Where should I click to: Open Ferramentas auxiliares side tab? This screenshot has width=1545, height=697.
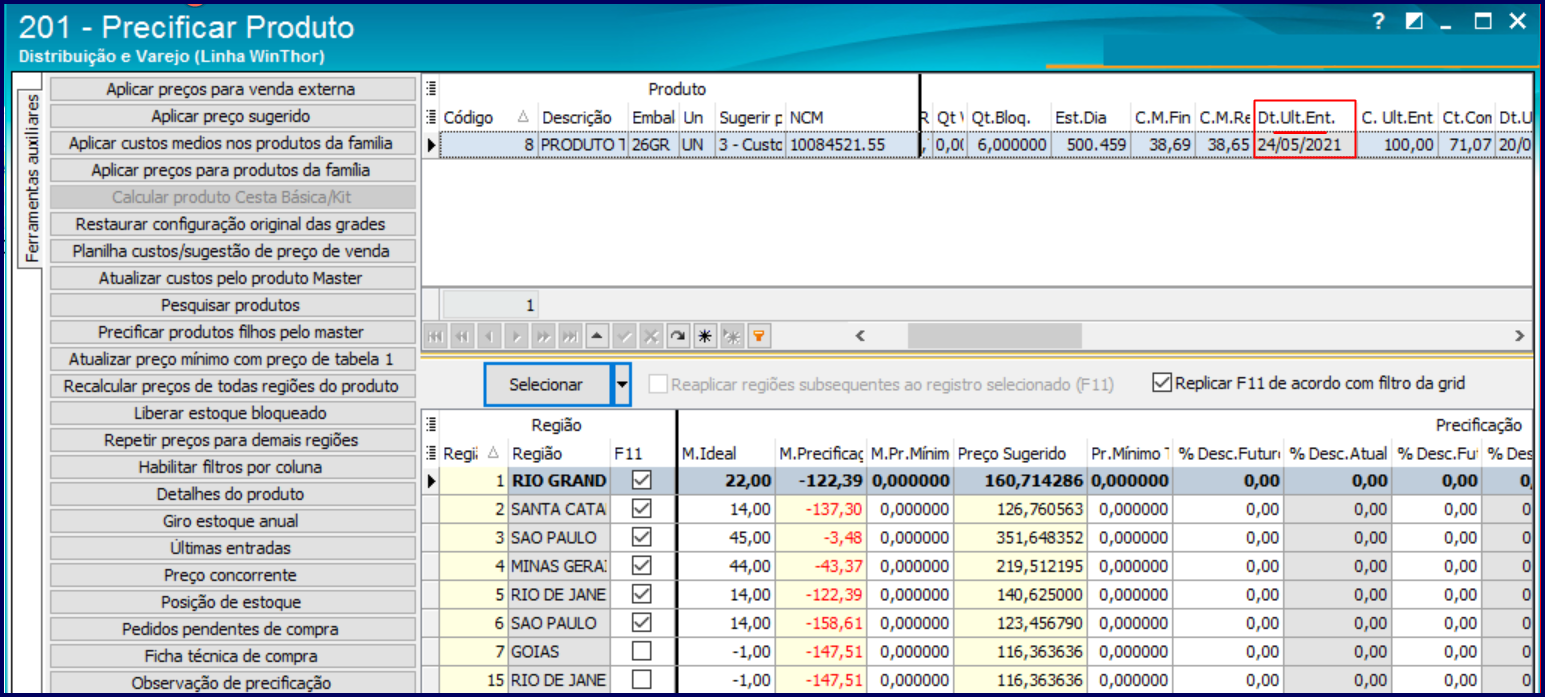pyautogui.click(x=30, y=178)
